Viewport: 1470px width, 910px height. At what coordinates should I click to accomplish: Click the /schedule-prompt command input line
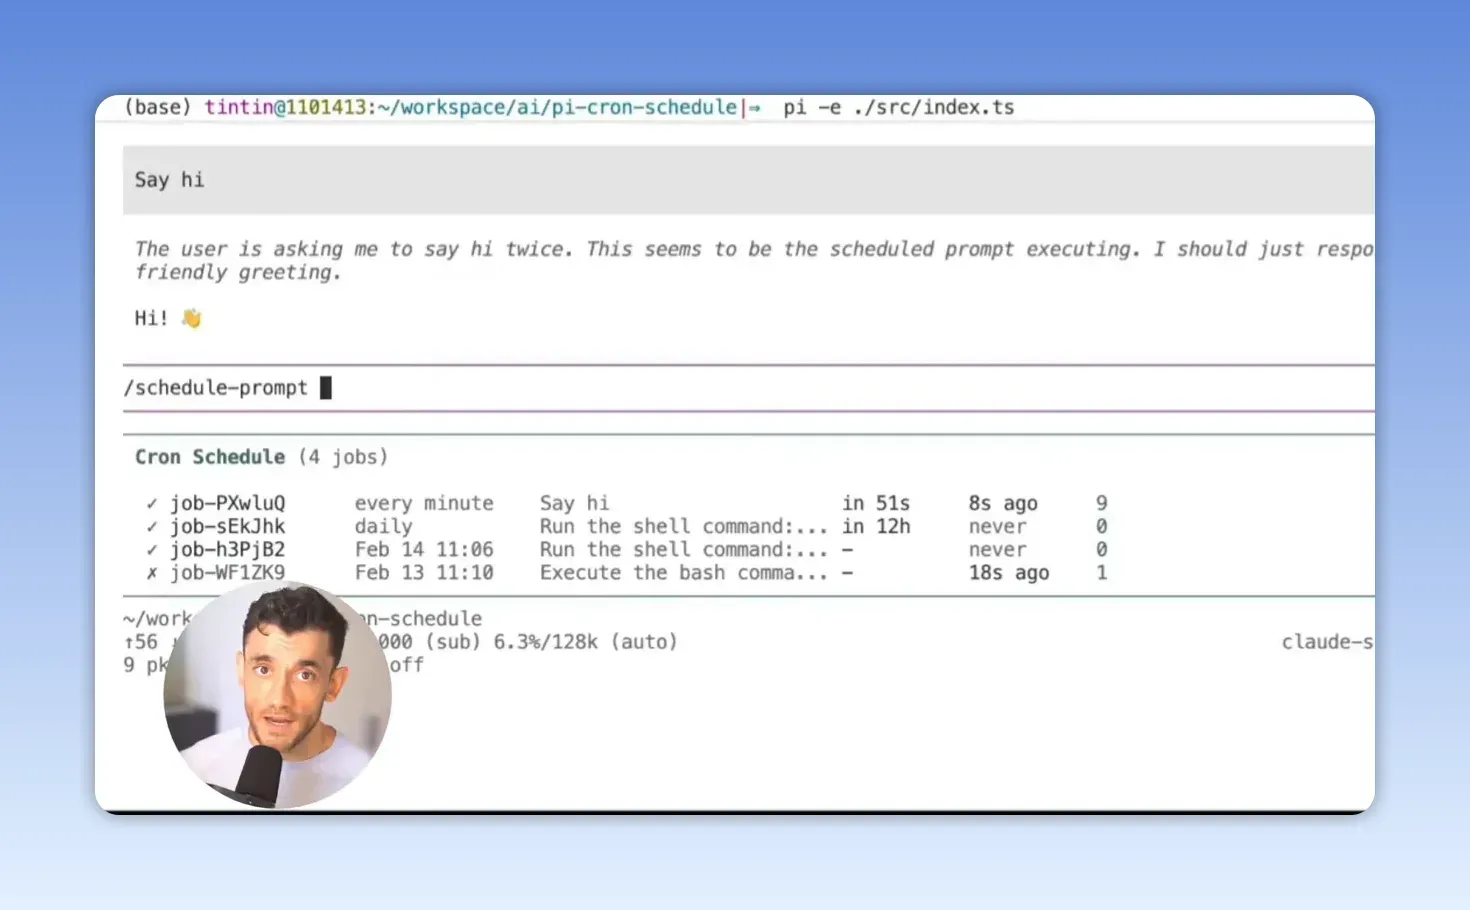(748, 388)
